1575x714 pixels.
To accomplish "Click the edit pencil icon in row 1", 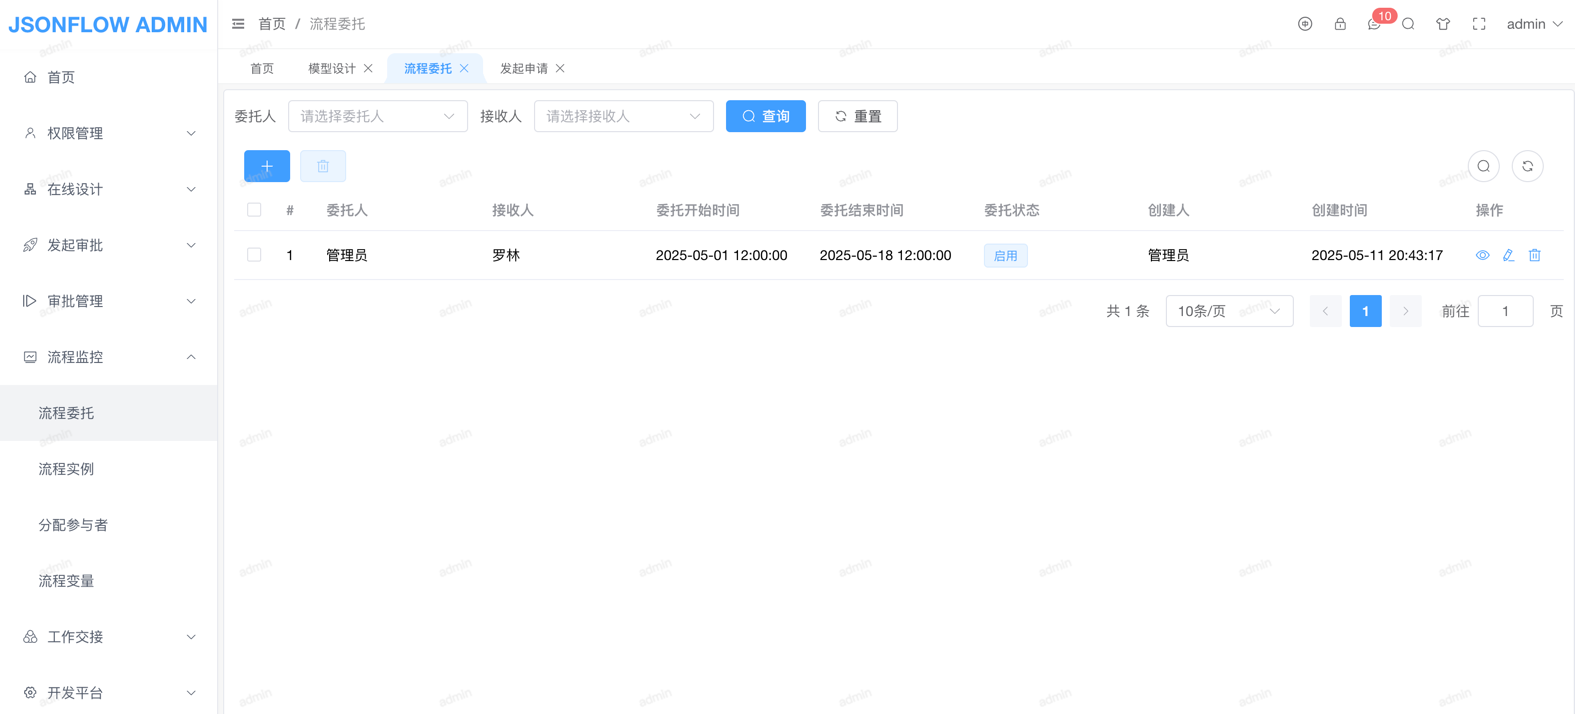I will coord(1508,255).
